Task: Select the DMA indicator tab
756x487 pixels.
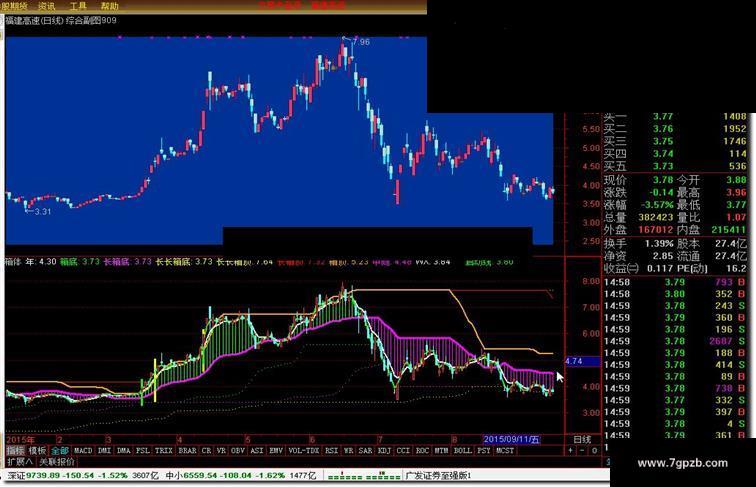Action: pyautogui.click(x=123, y=451)
